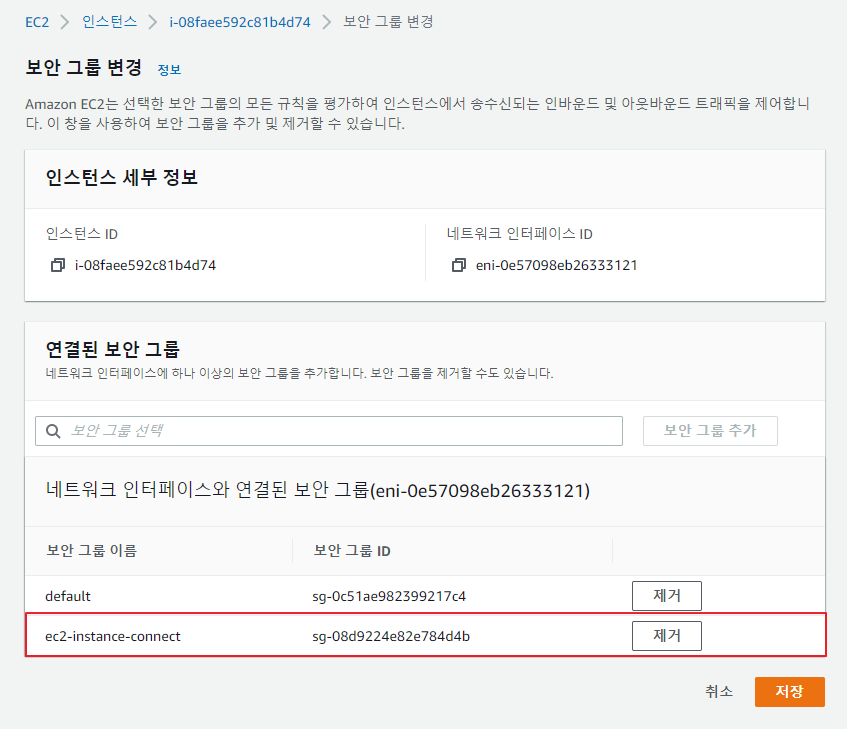Remove the ec2-instance-connect security group

[666, 636]
